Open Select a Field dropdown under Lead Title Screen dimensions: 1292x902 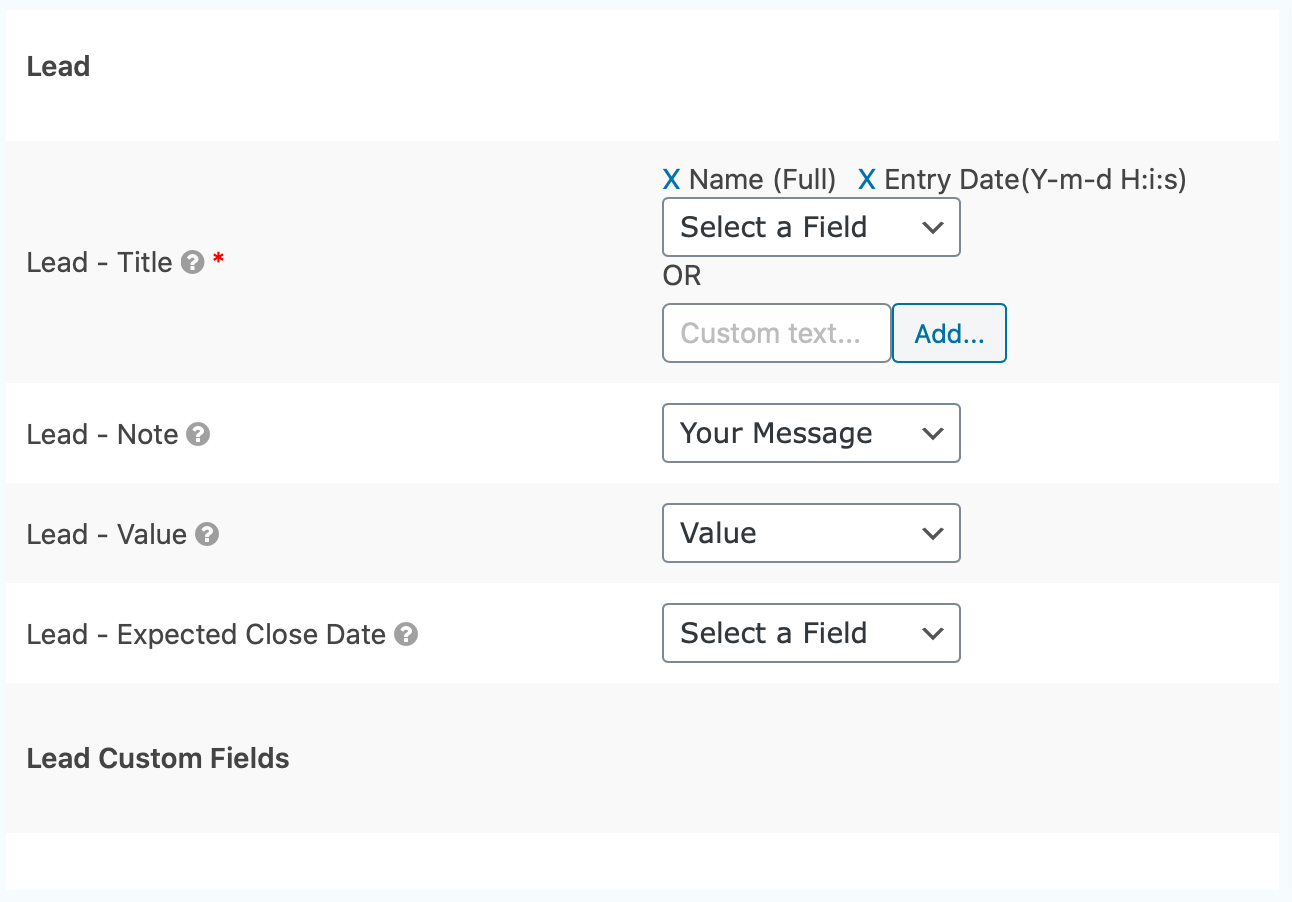click(x=811, y=228)
